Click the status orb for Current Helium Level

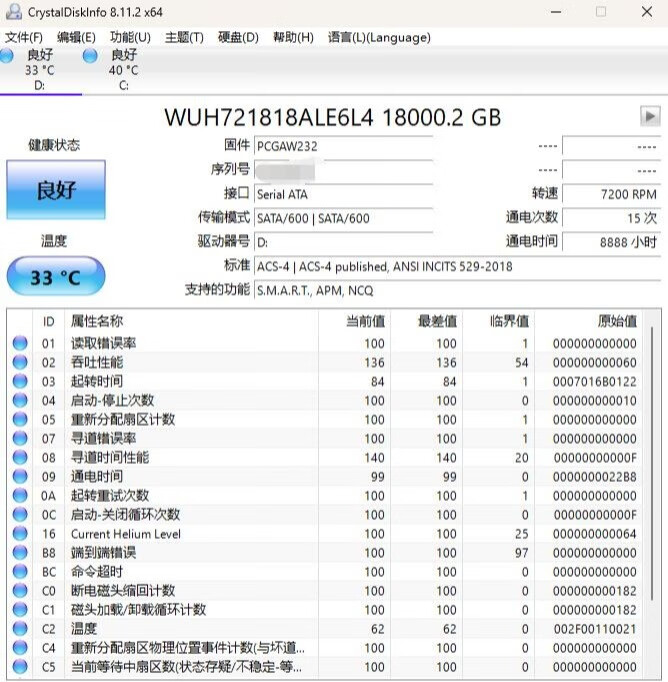click(20, 533)
